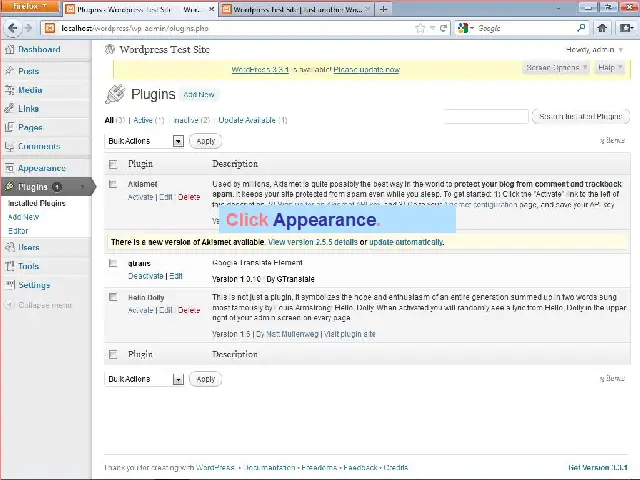Click the Collapse menu arrow icon
Screen dimensions: 640x480
[10, 304]
